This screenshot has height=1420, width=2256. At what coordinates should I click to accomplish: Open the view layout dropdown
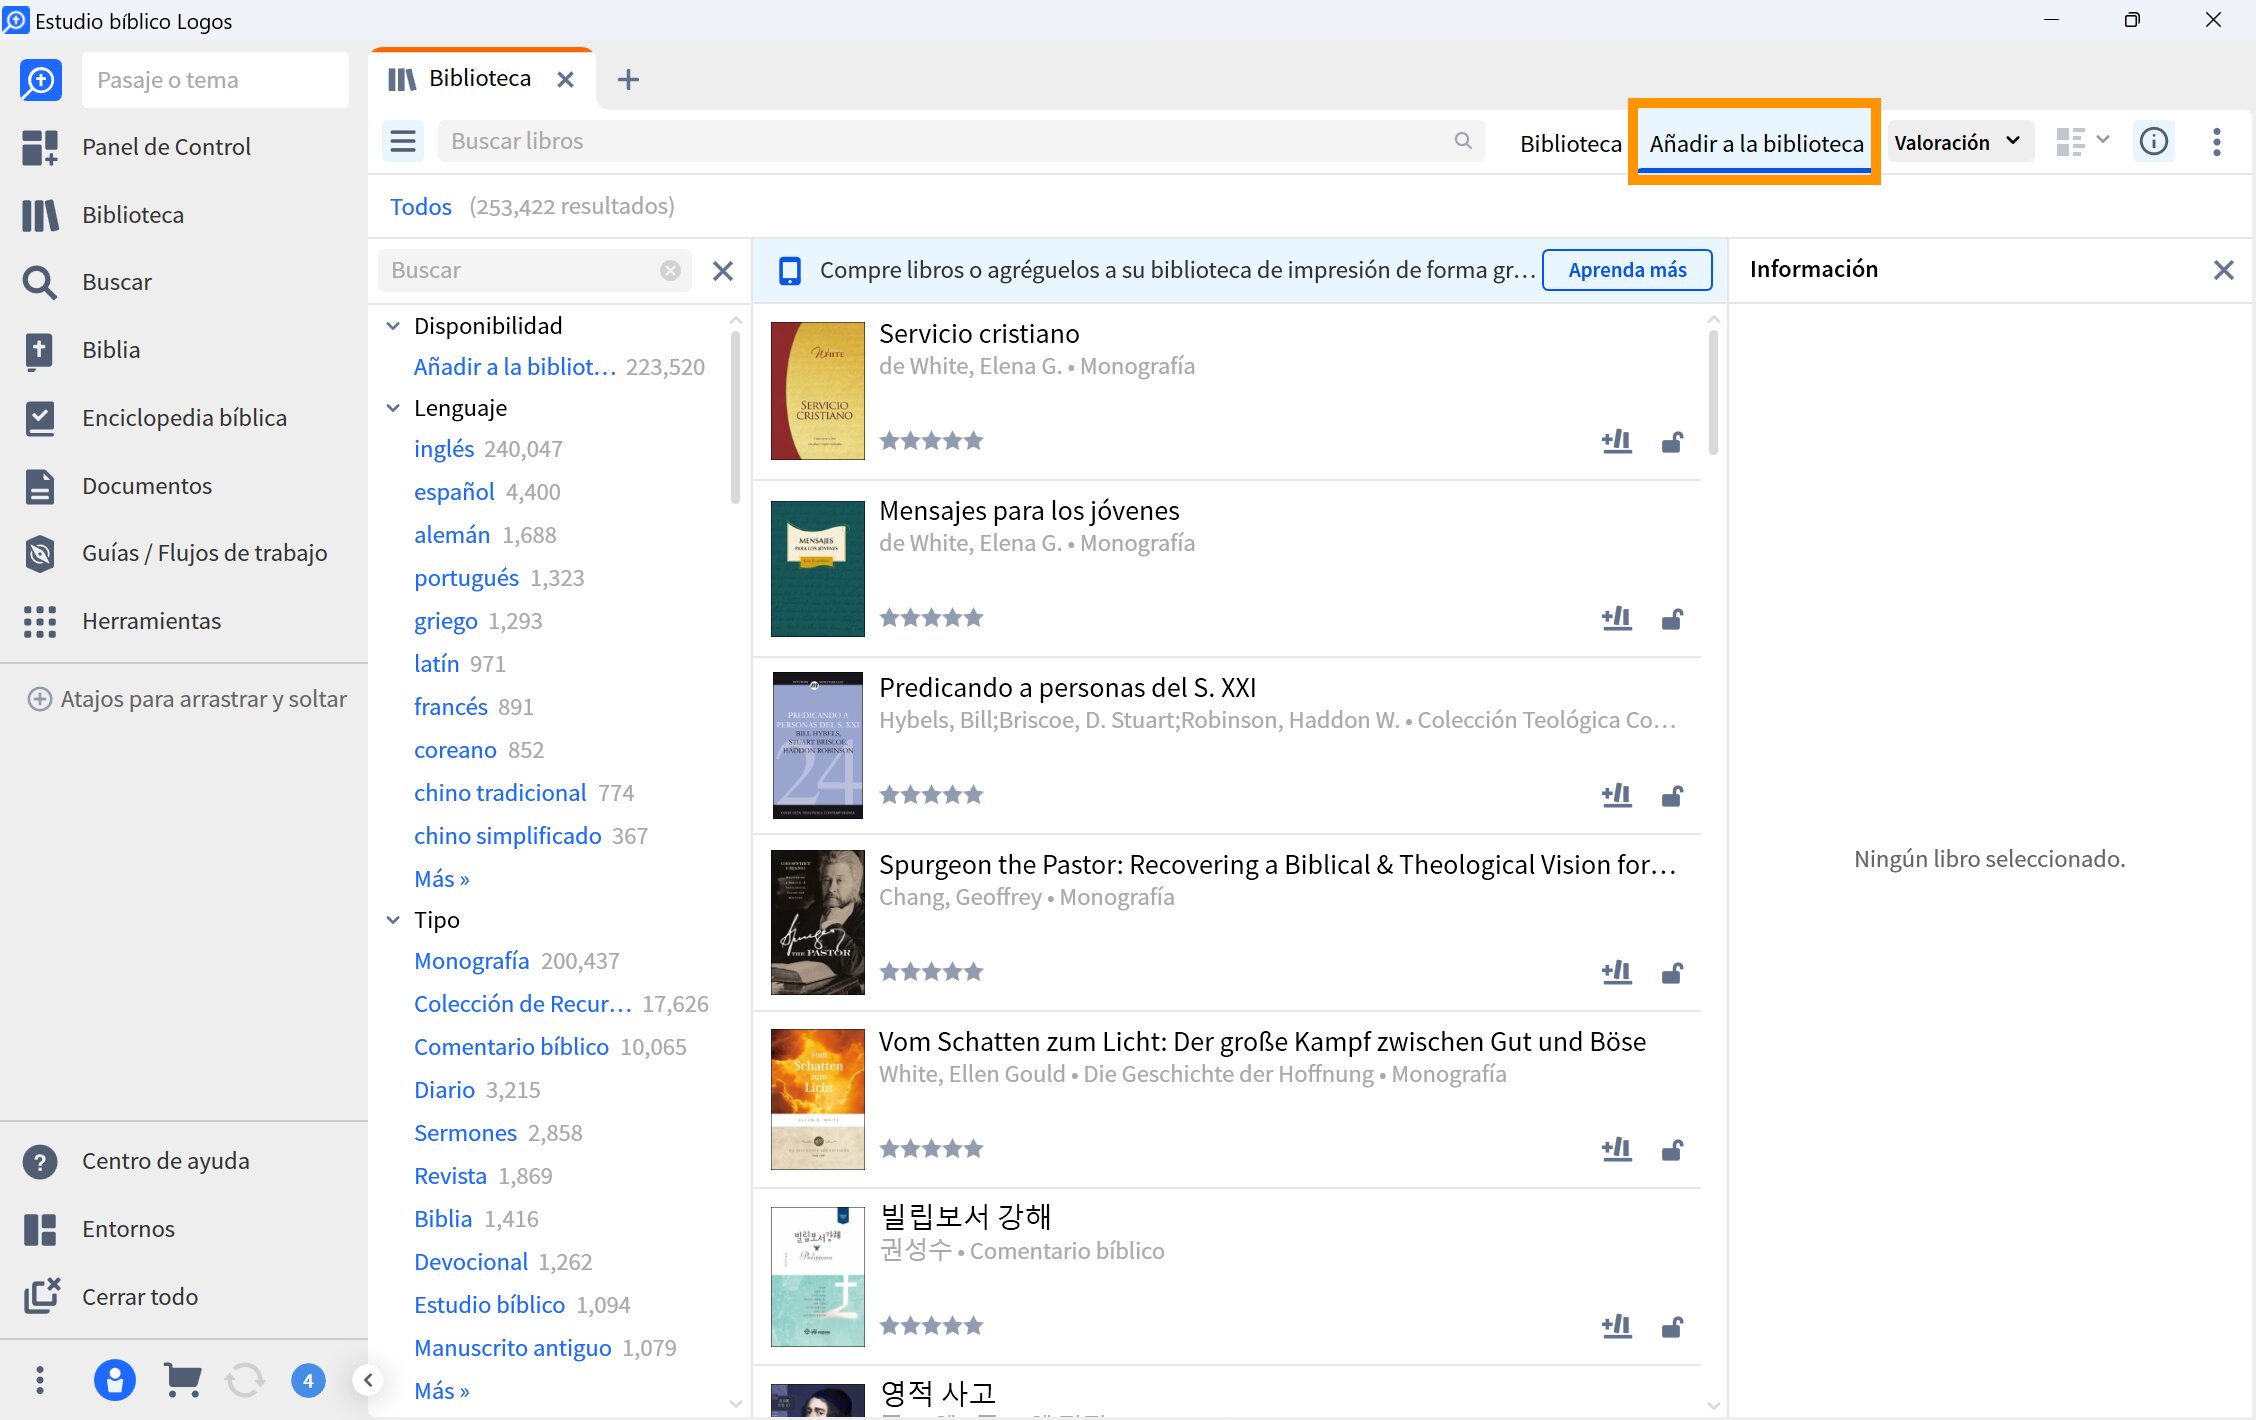(x=2082, y=142)
